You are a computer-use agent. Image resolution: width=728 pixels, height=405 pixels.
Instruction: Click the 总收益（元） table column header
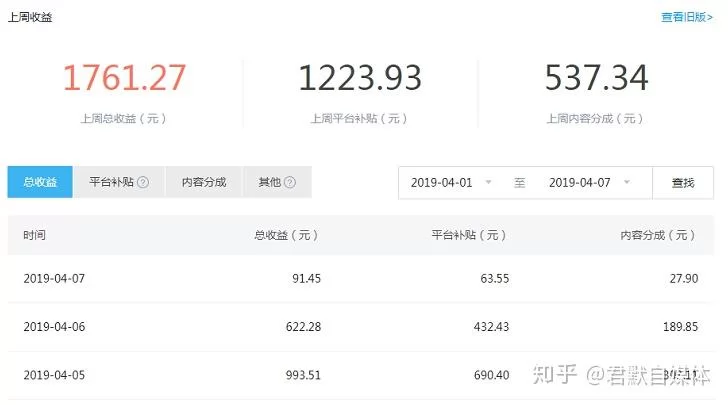coord(286,235)
